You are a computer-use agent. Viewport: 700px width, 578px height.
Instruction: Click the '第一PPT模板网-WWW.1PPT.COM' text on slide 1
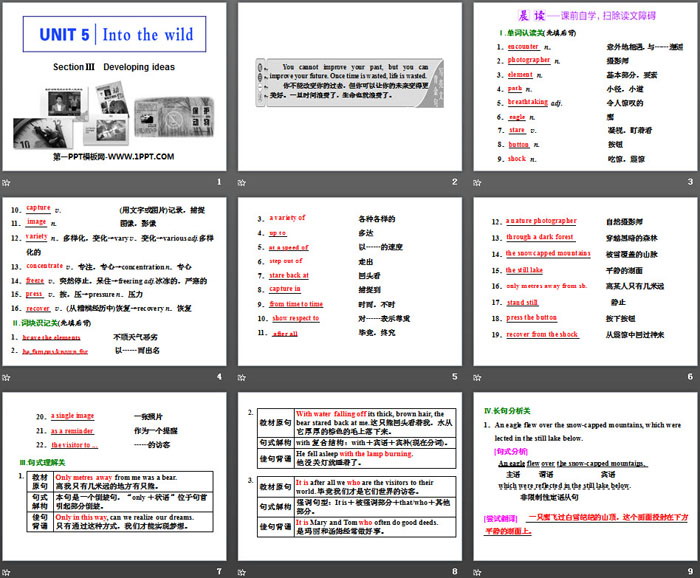tap(114, 157)
